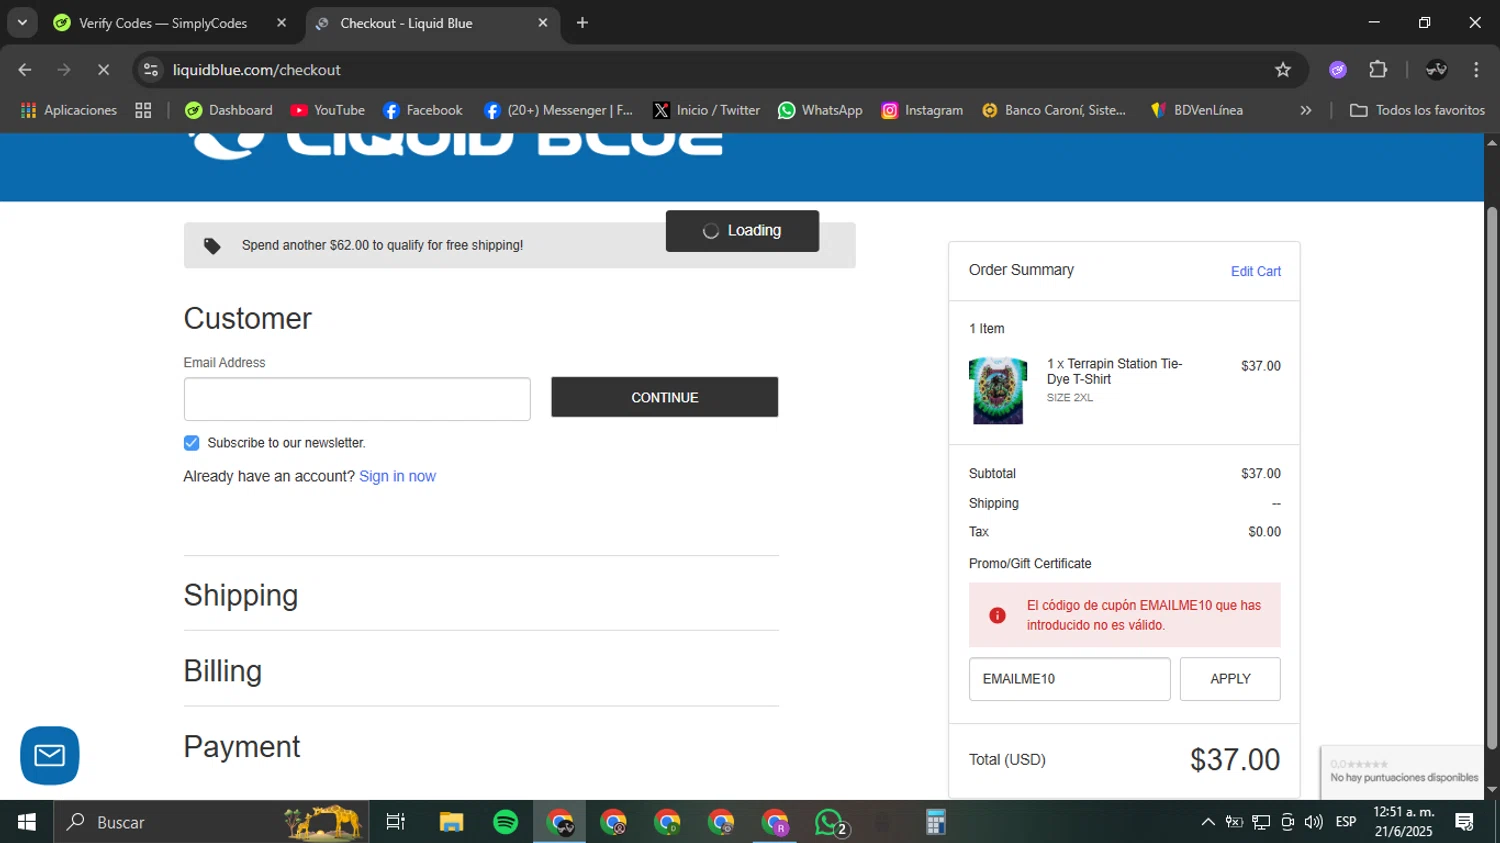Open the Windows Start menu
This screenshot has height=843, width=1500.
[27, 822]
